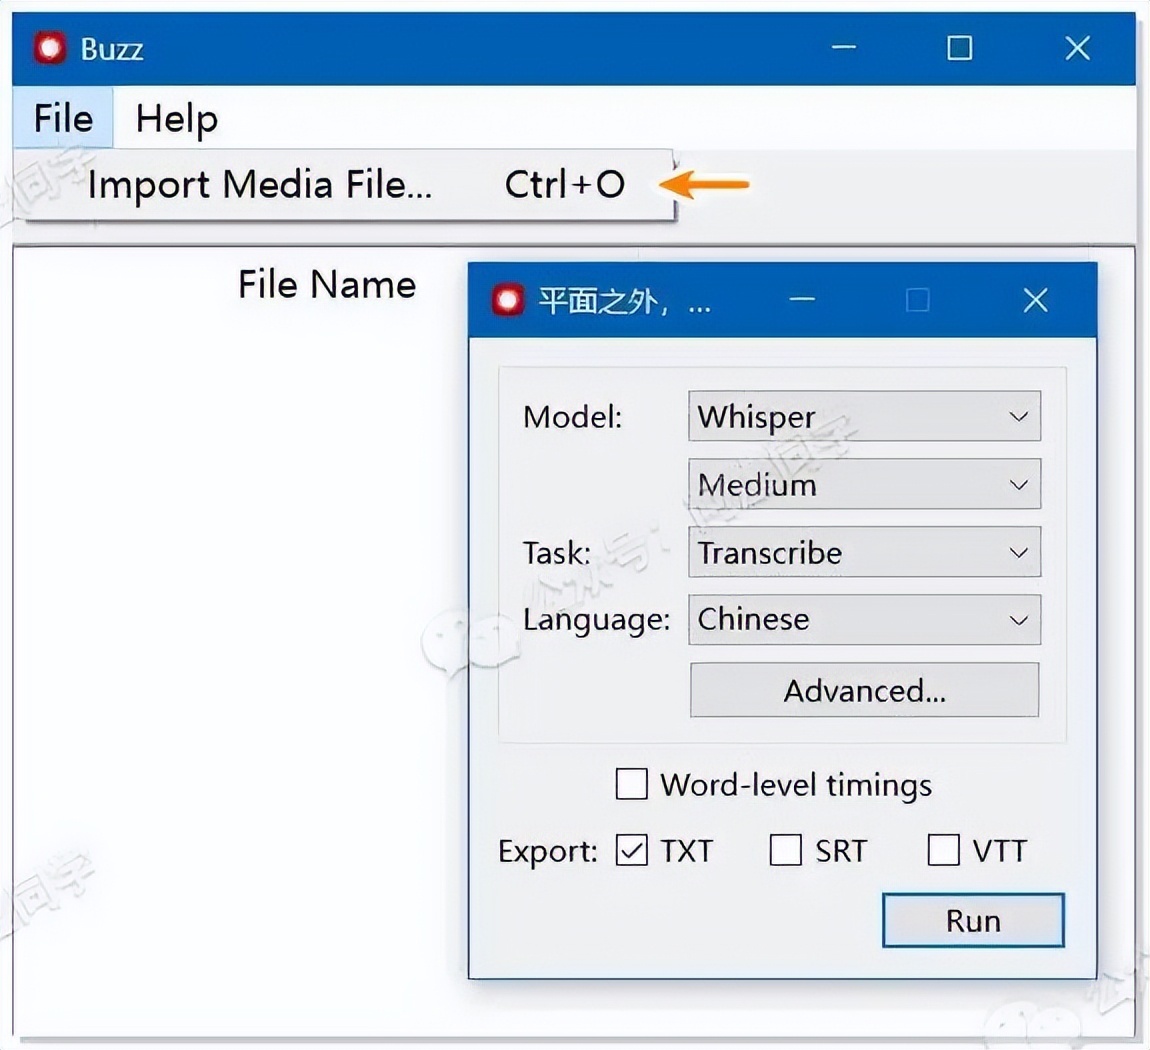Image resolution: width=1150 pixels, height=1050 pixels.
Task: Click the Advanced... button
Action: click(x=864, y=690)
